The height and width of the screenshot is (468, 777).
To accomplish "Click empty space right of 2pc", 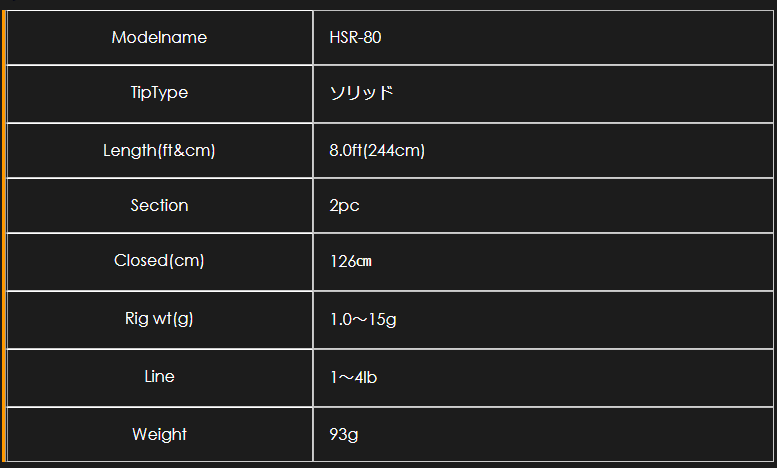I will (565, 205).
